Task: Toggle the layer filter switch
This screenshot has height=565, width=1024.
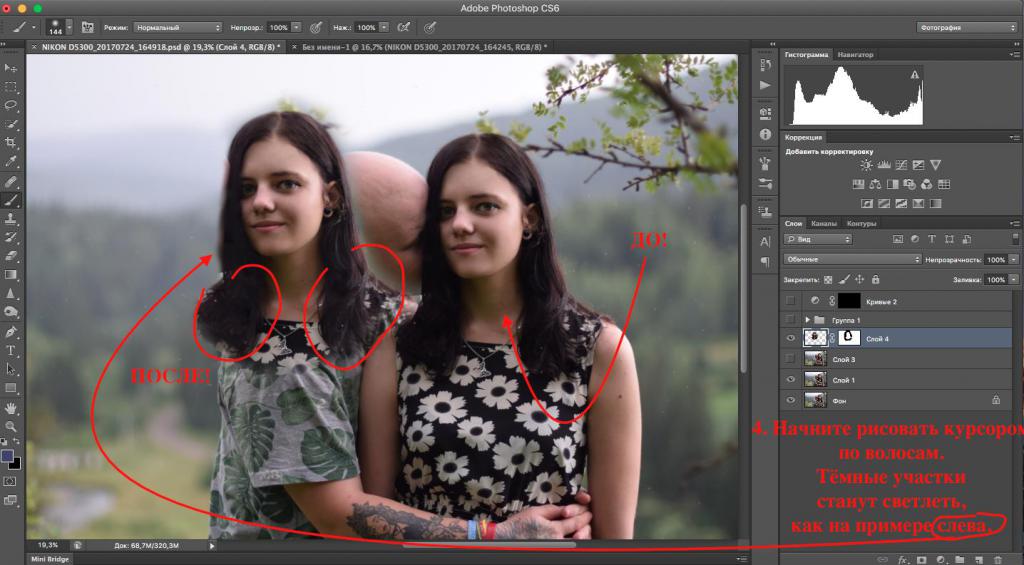Action: 1015,239
